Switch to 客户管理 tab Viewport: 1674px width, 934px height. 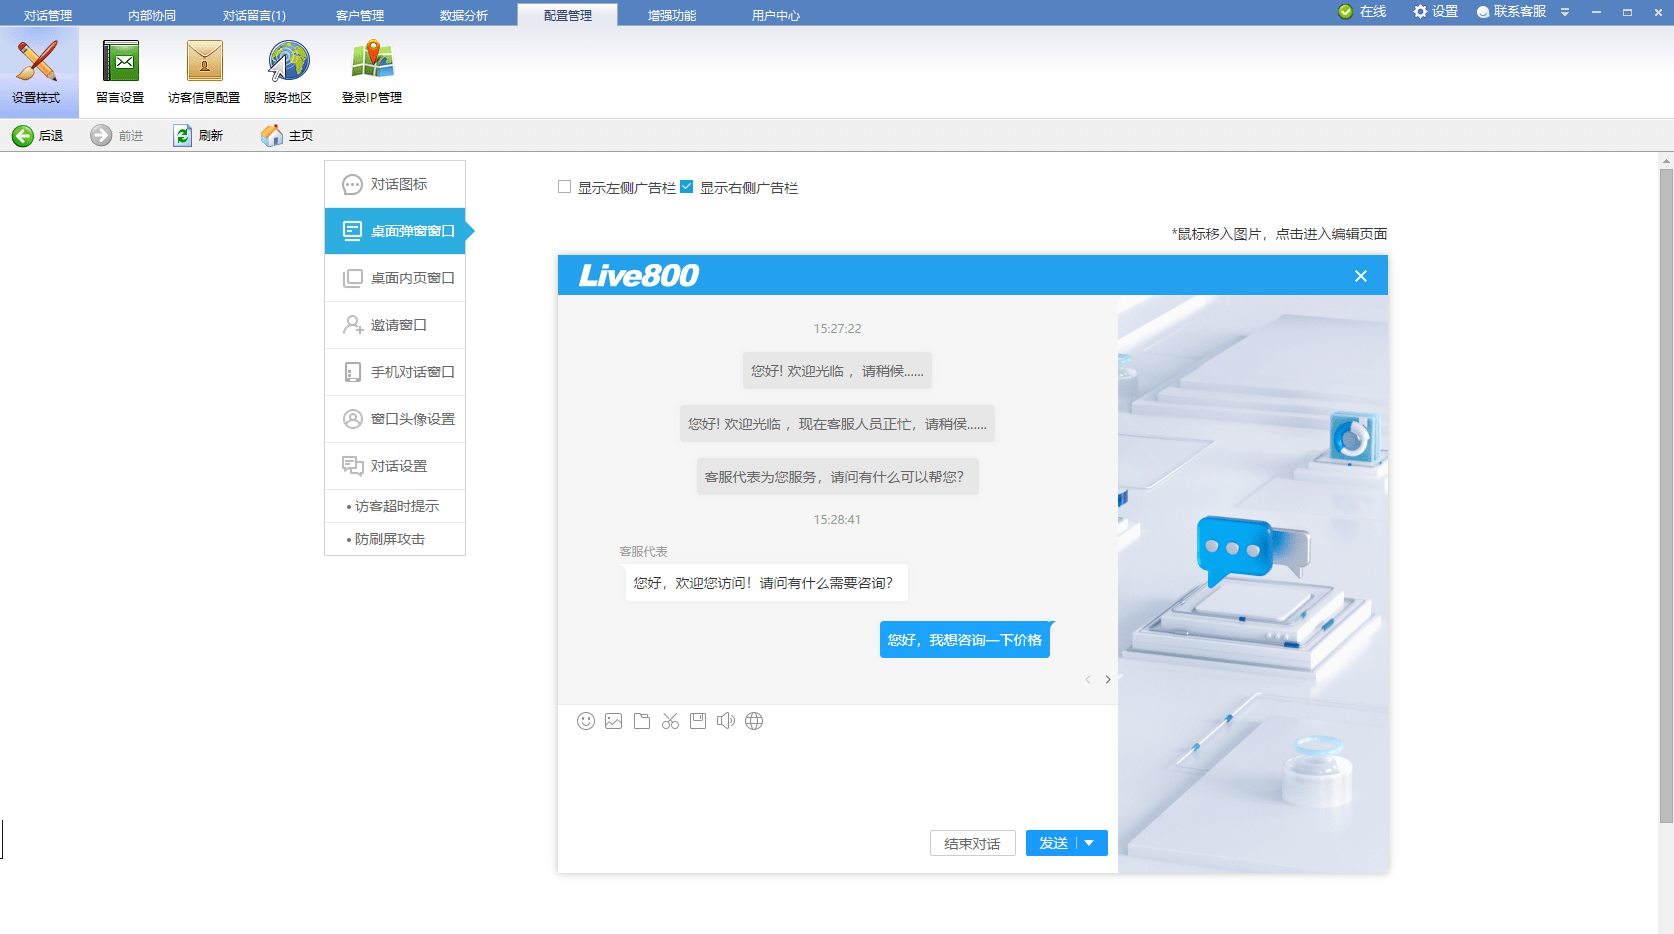coord(360,15)
